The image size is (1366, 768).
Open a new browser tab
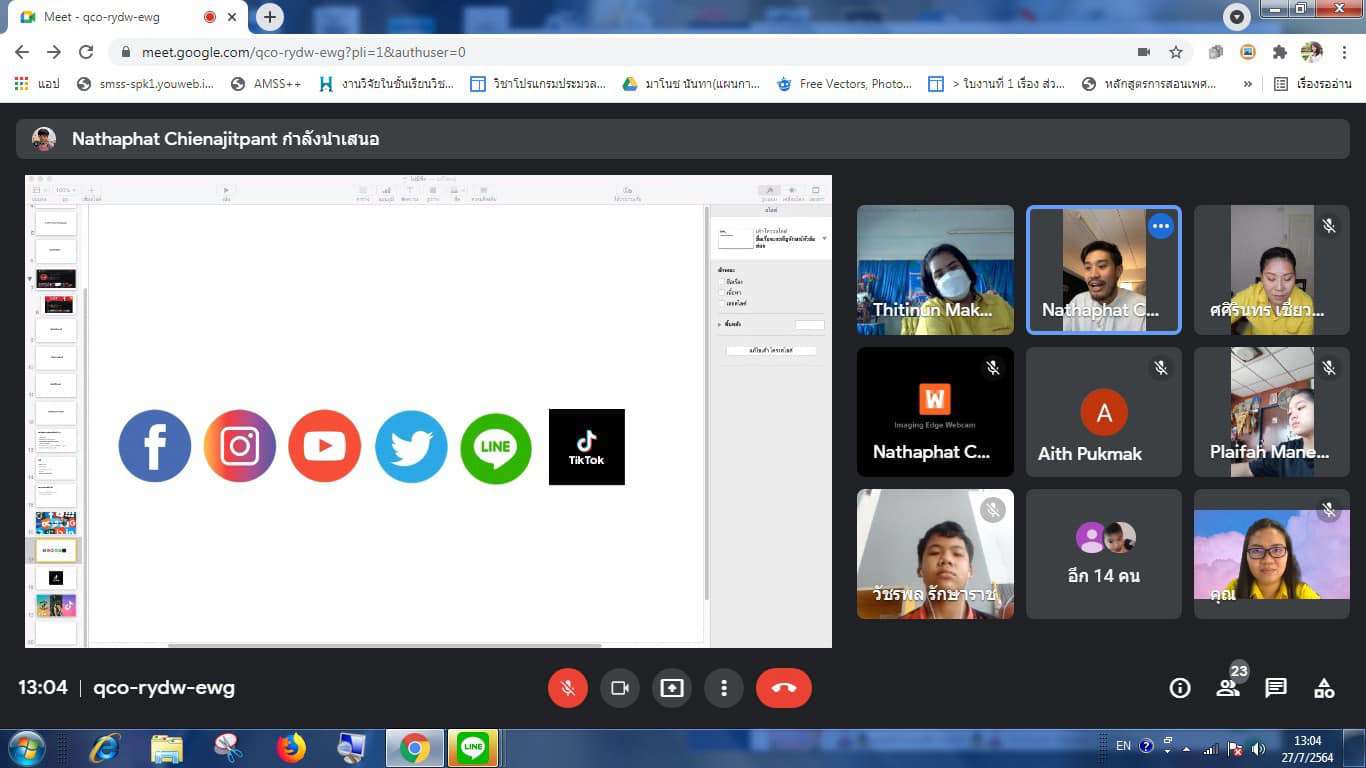coord(269,17)
